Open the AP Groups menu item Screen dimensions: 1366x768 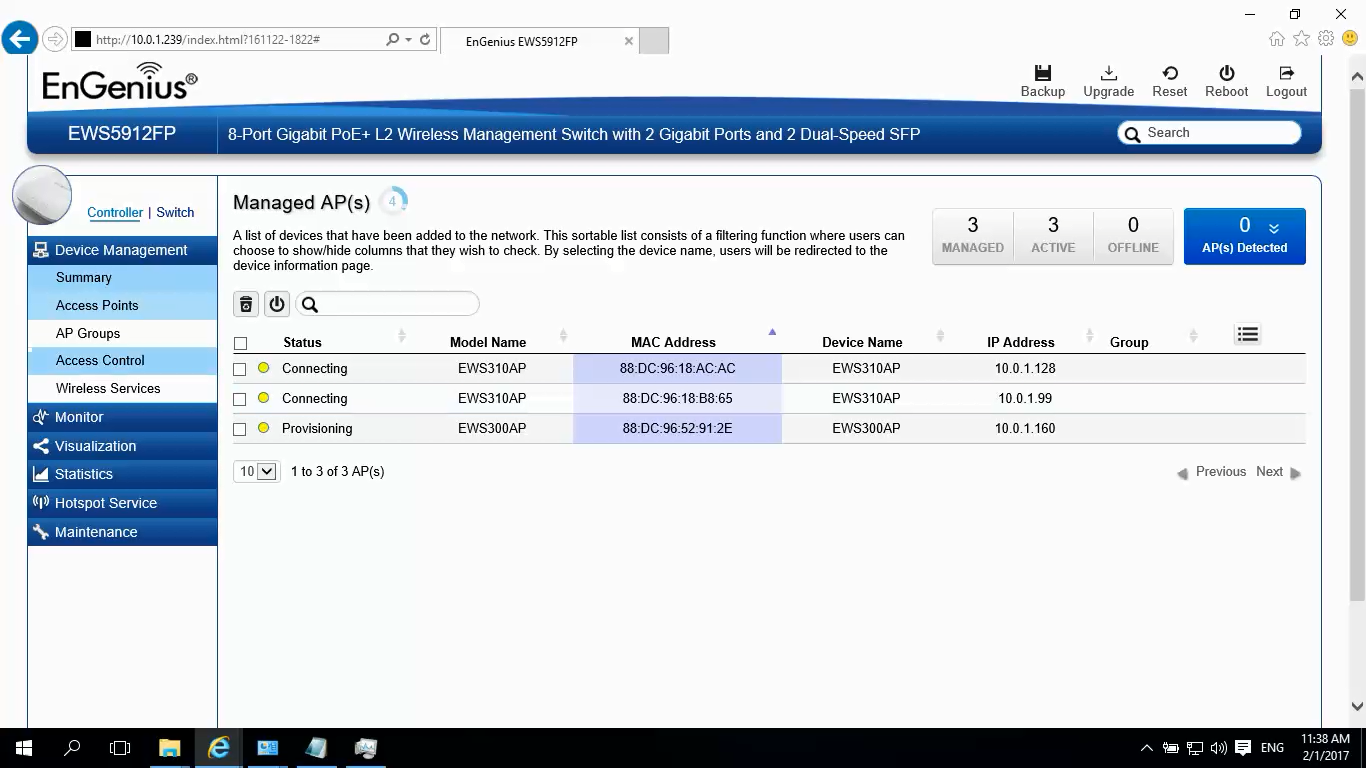click(x=122, y=333)
